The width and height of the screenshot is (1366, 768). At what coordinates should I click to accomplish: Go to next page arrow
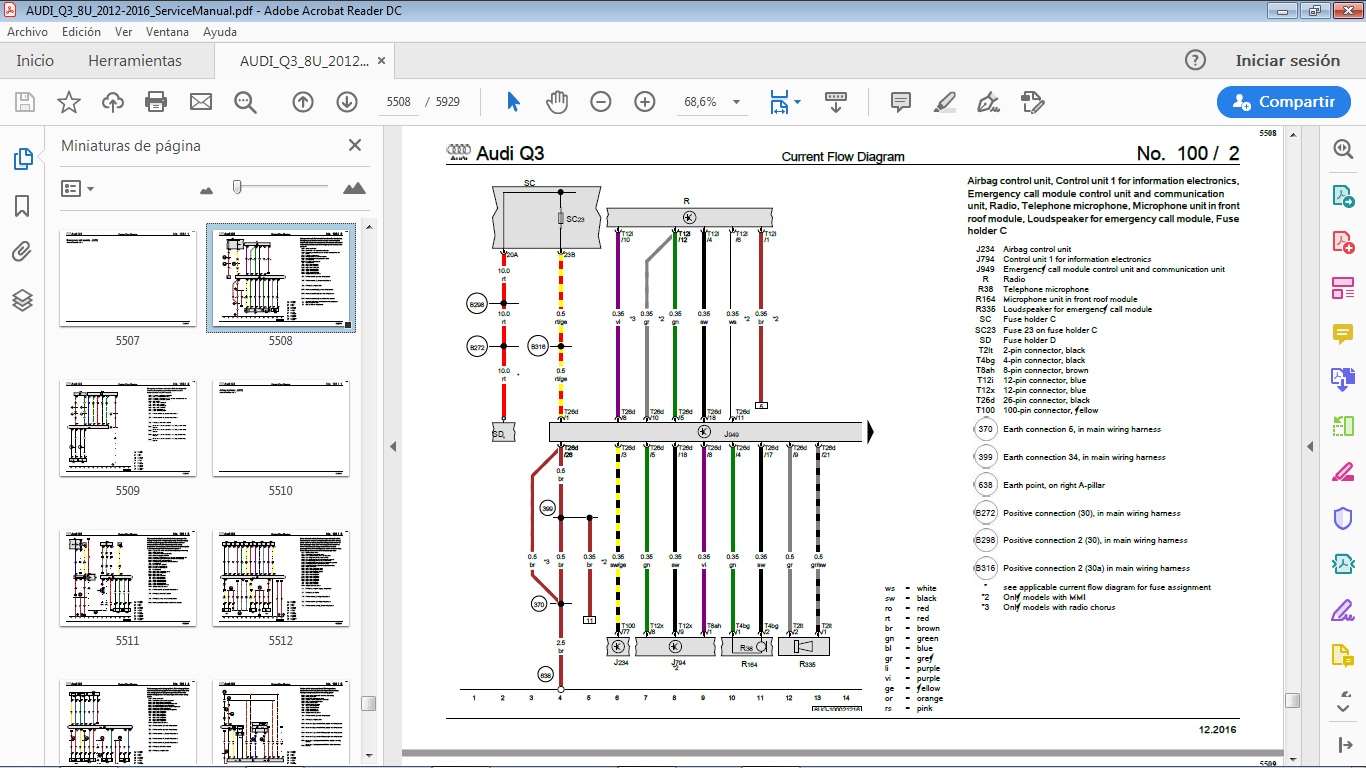coord(347,102)
